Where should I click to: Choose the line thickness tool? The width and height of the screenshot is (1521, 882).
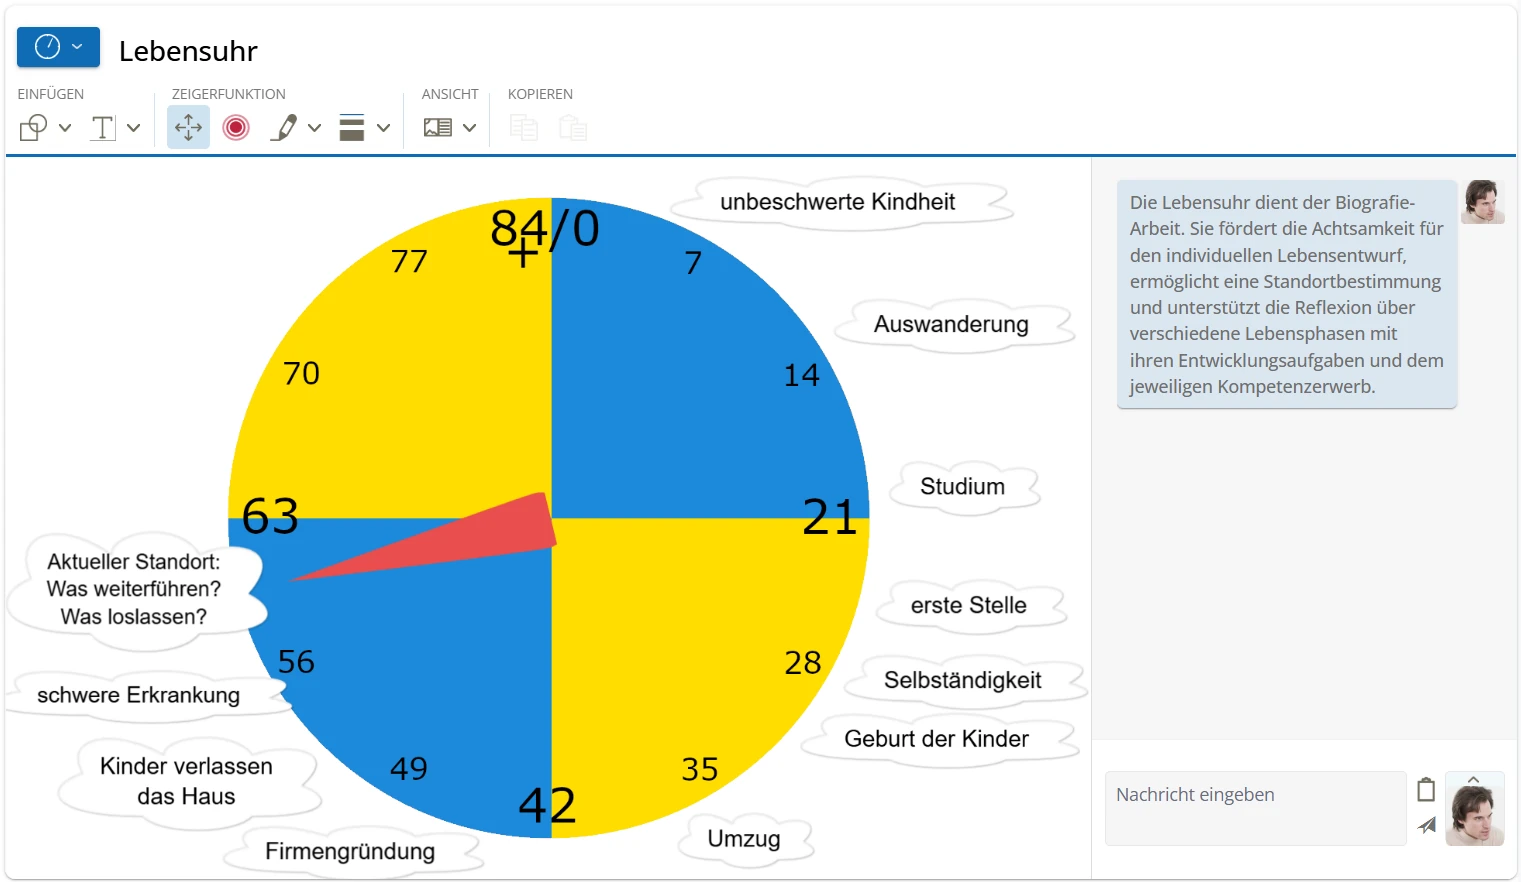(352, 127)
